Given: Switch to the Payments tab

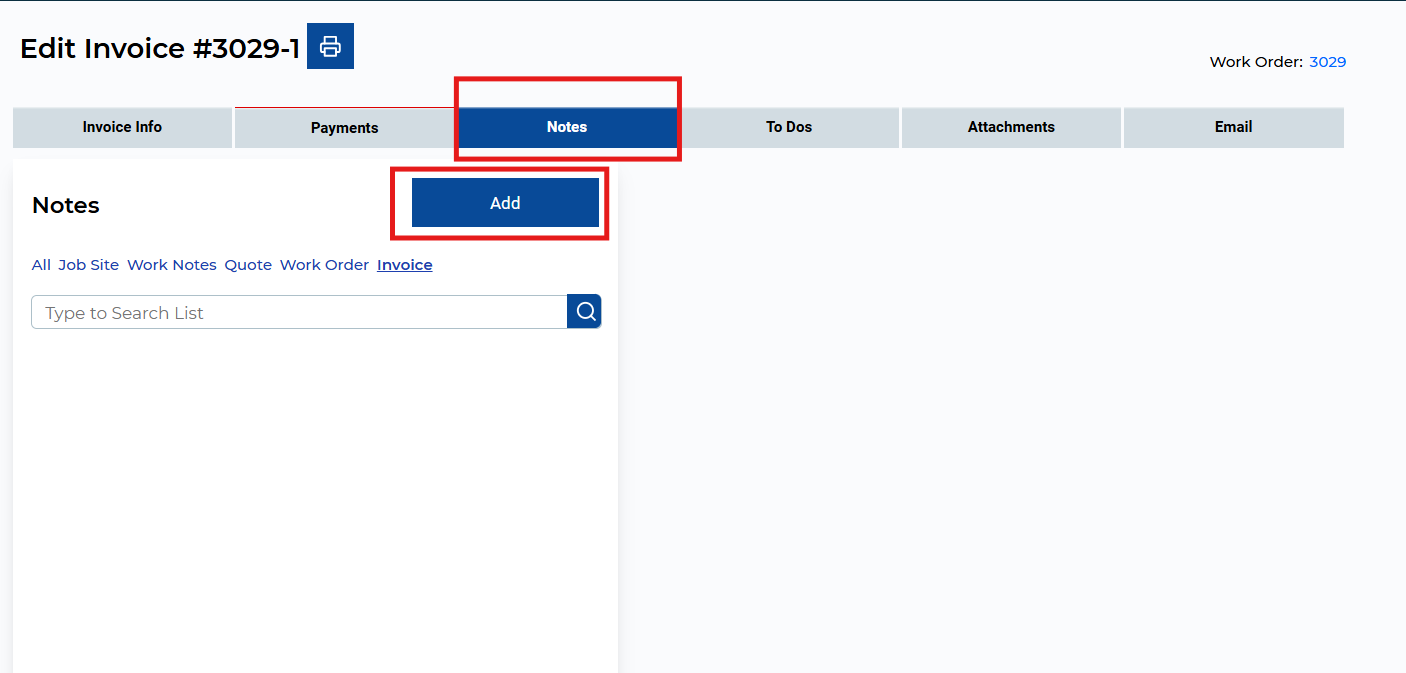Looking at the screenshot, I should [x=344, y=128].
